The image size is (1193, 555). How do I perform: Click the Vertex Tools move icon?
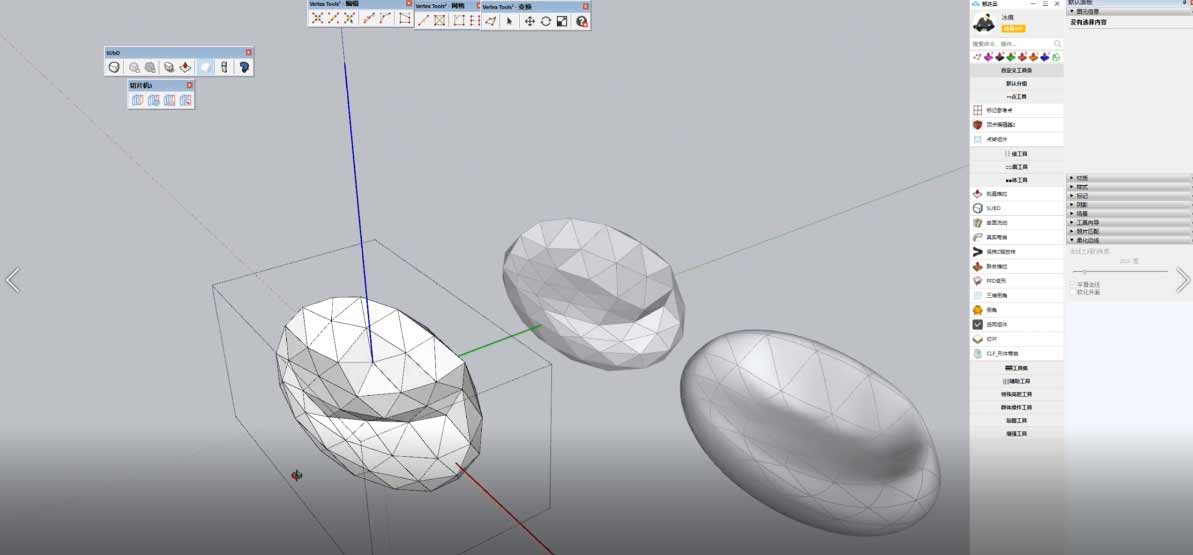pos(530,21)
